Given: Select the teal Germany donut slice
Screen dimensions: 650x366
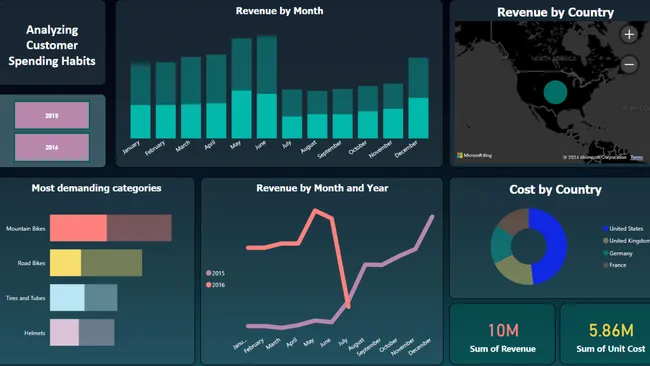Looking at the screenshot, I should (501, 245).
